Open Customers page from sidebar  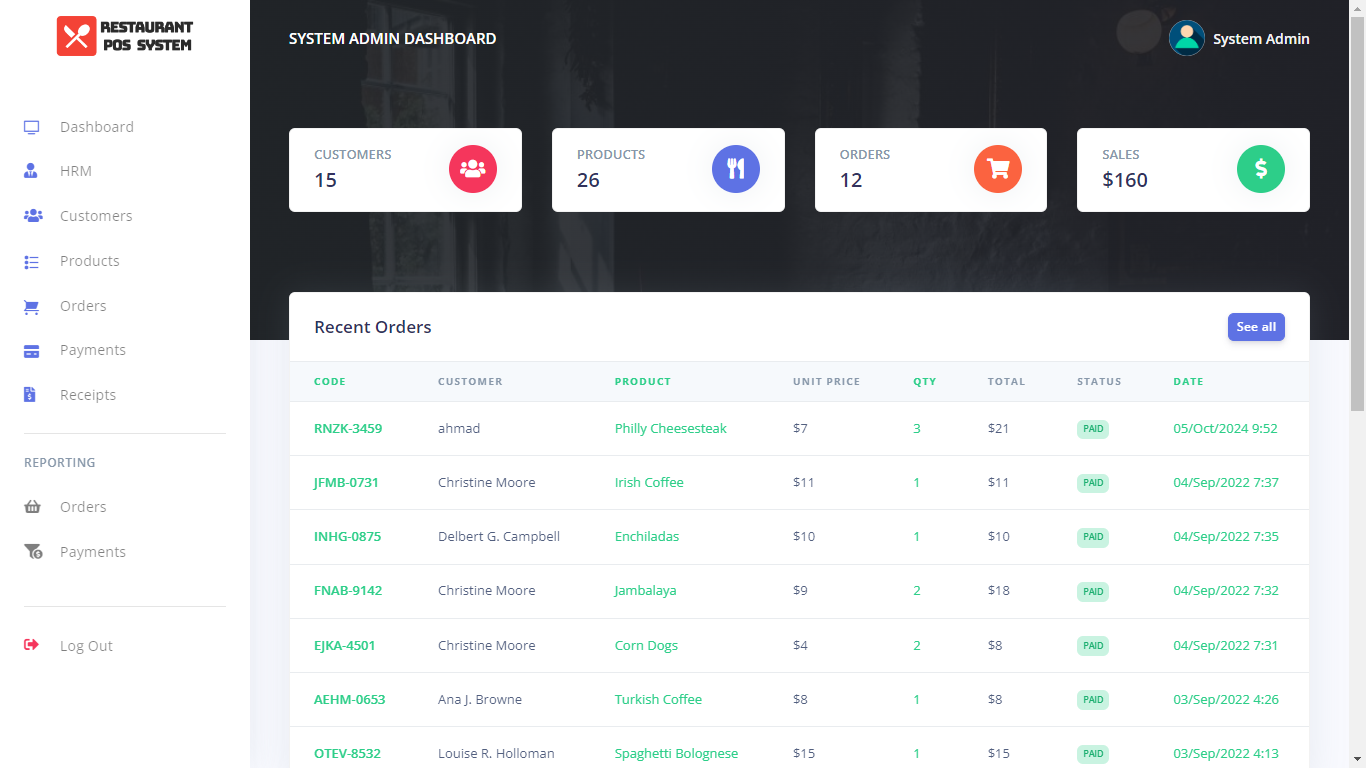pyautogui.click(x=96, y=216)
